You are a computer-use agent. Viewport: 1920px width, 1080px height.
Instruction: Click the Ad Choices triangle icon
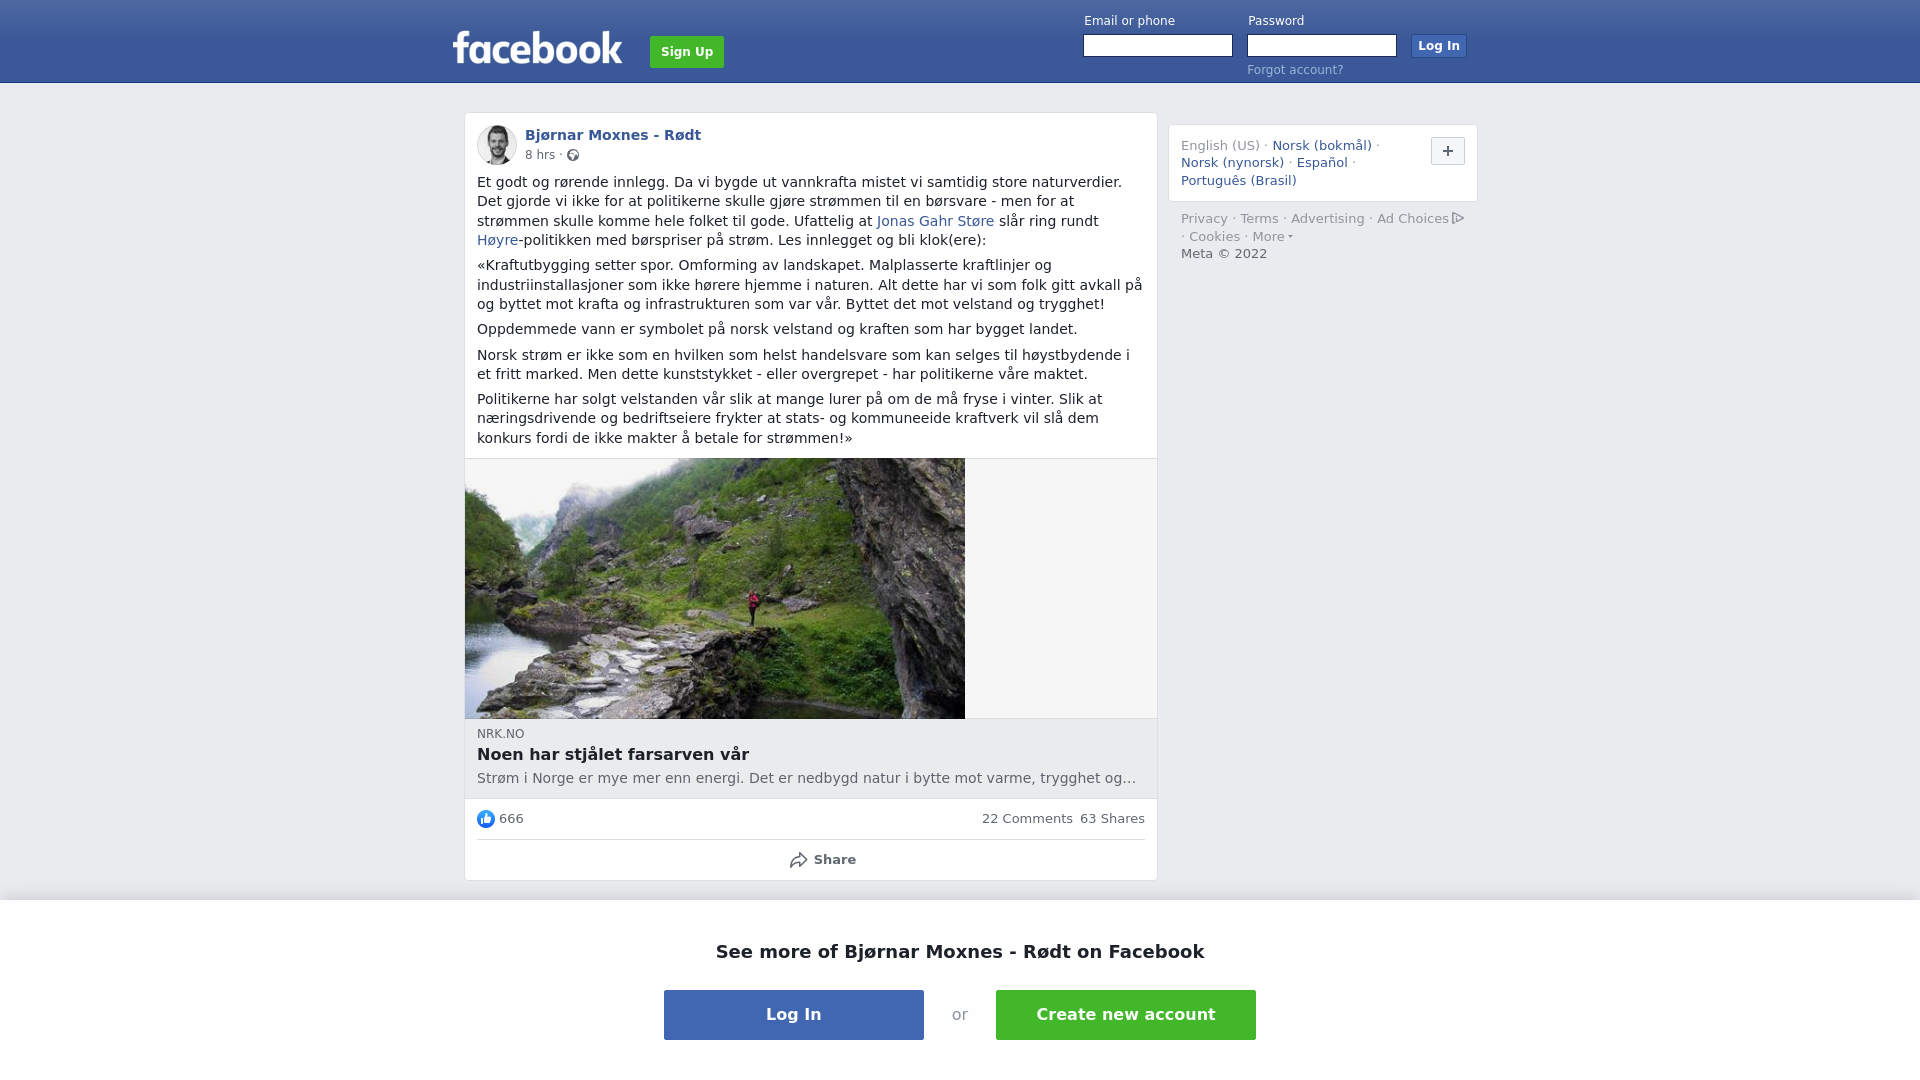pyautogui.click(x=1458, y=218)
